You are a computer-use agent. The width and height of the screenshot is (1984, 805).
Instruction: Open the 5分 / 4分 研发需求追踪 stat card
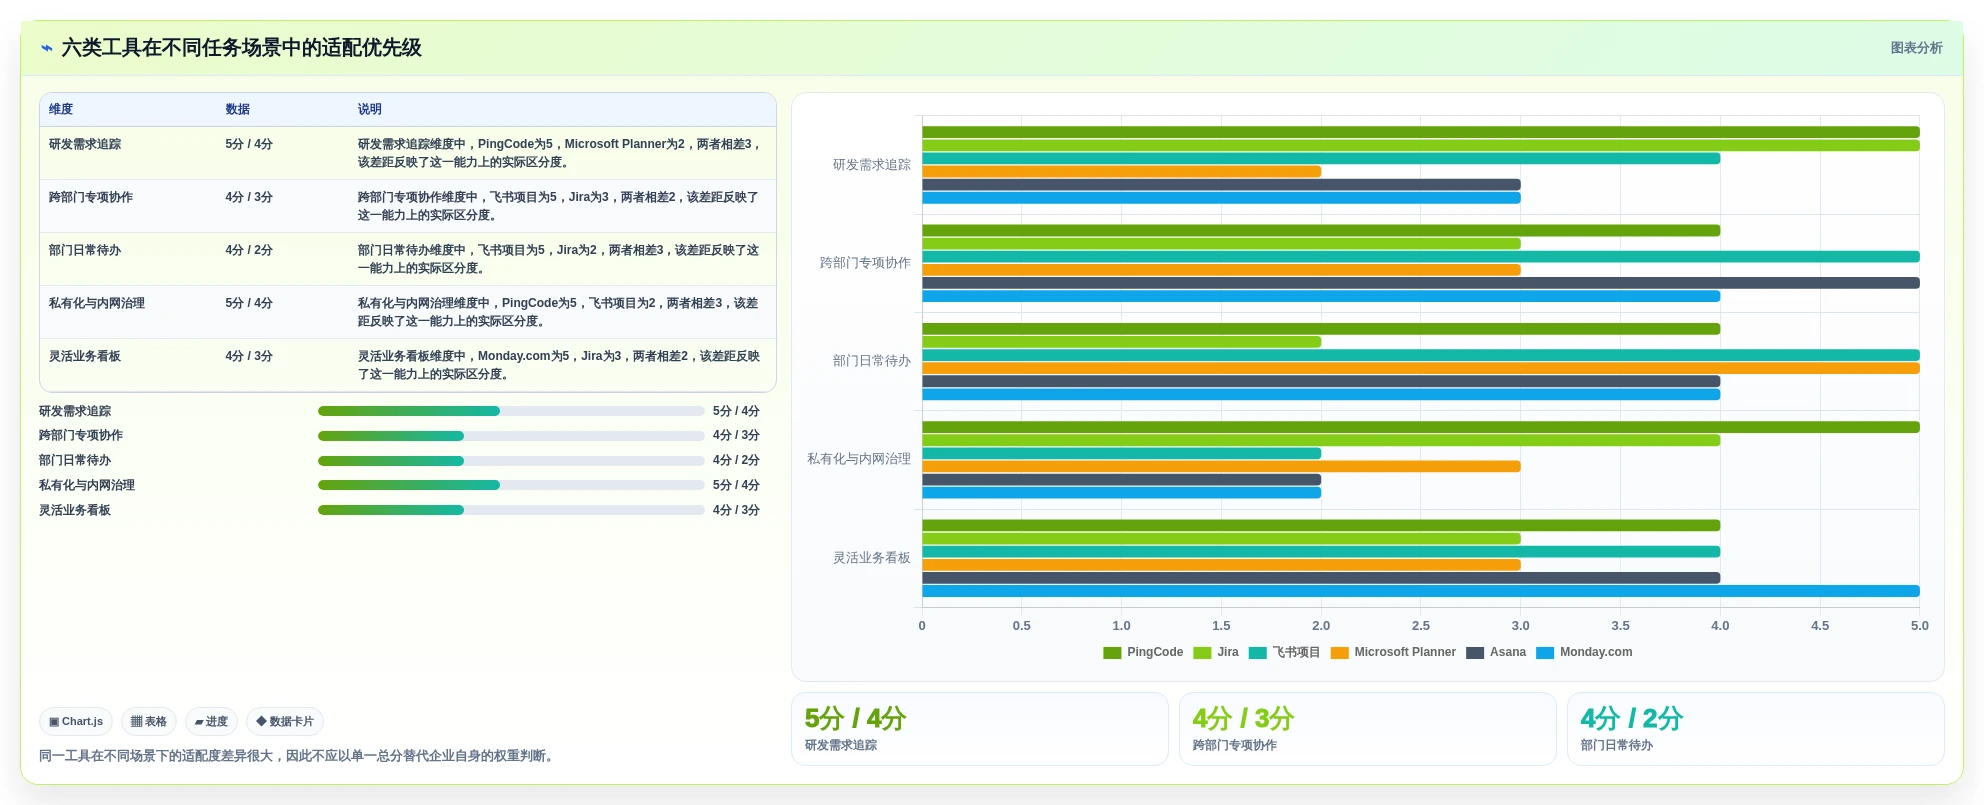(x=980, y=729)
